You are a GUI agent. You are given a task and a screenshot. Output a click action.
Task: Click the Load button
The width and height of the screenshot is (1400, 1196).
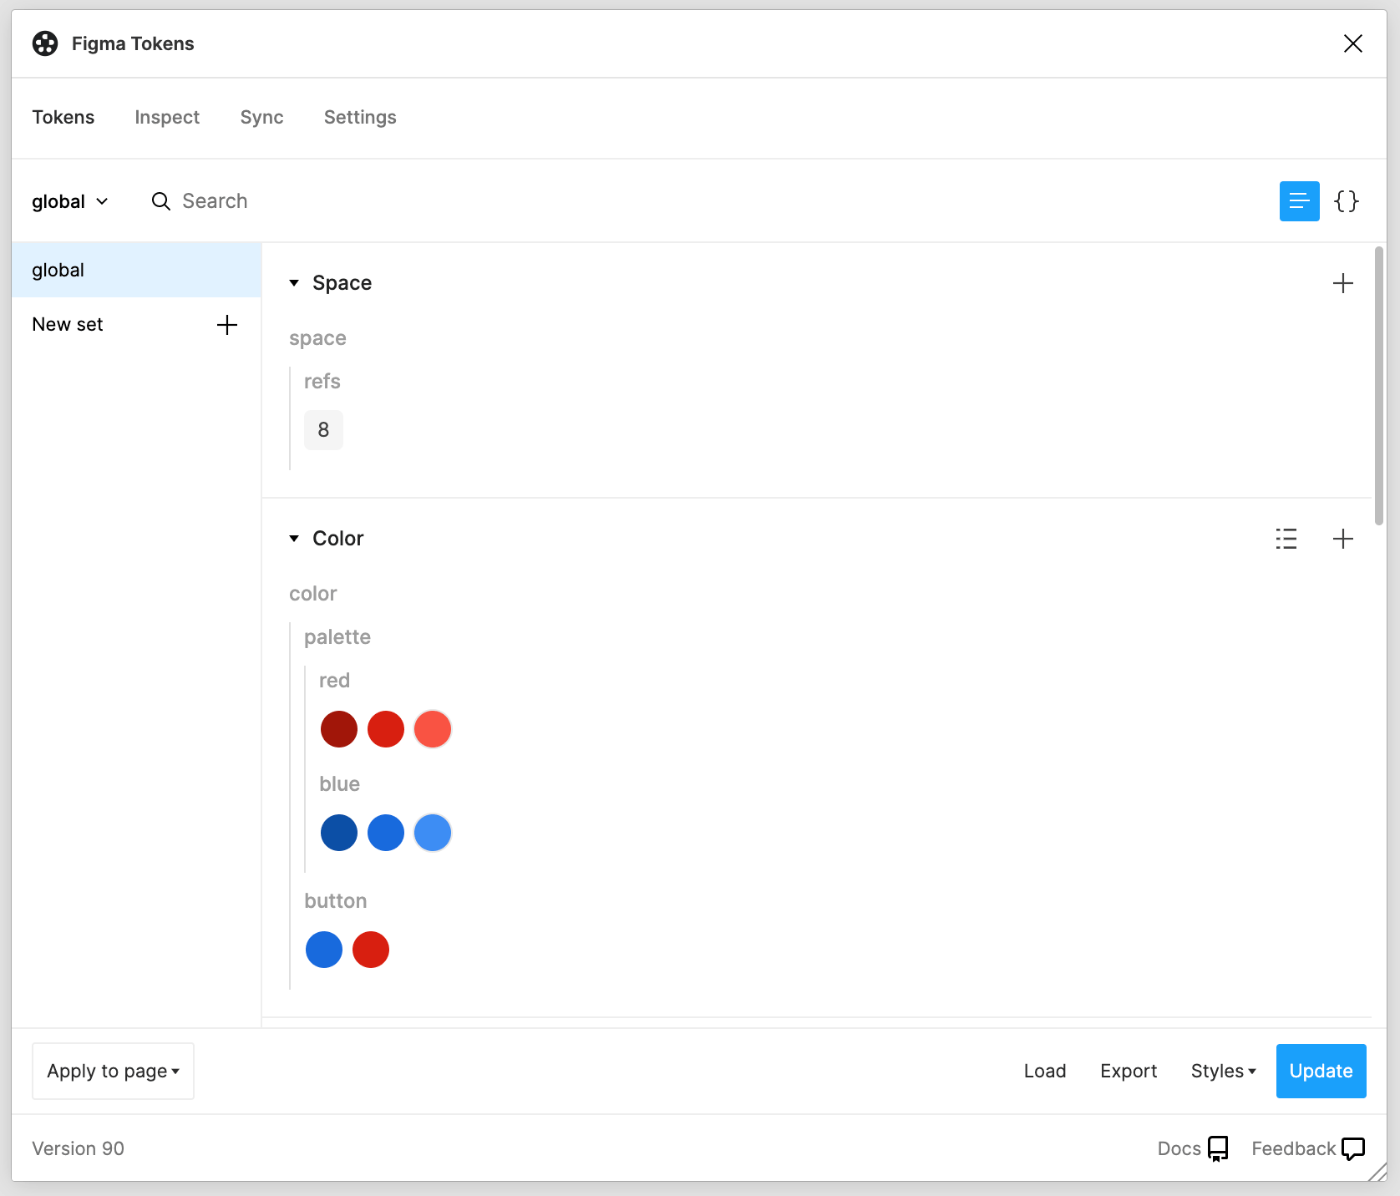tap(1045, 1071)
